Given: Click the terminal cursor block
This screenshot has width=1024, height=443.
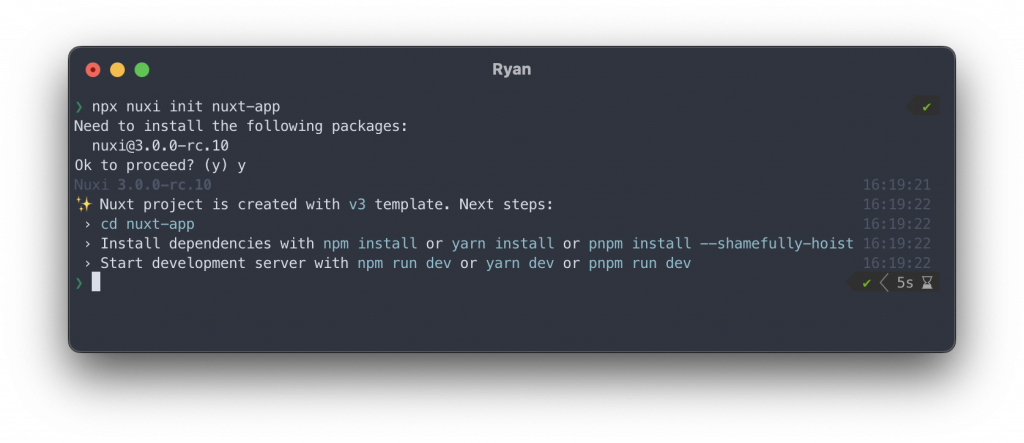Looking at the screenshot, I should 96,282.
